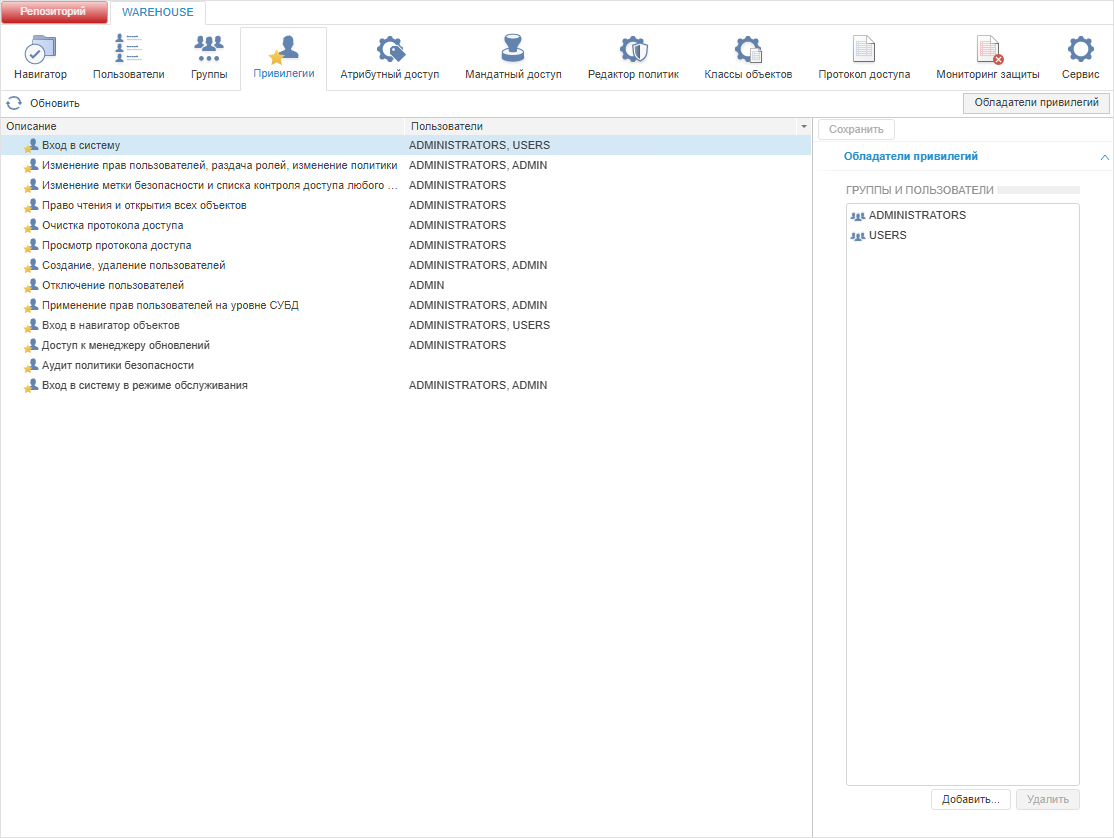Click privilege icon of Право чтения и открытия row

click(x=31, y=205)
